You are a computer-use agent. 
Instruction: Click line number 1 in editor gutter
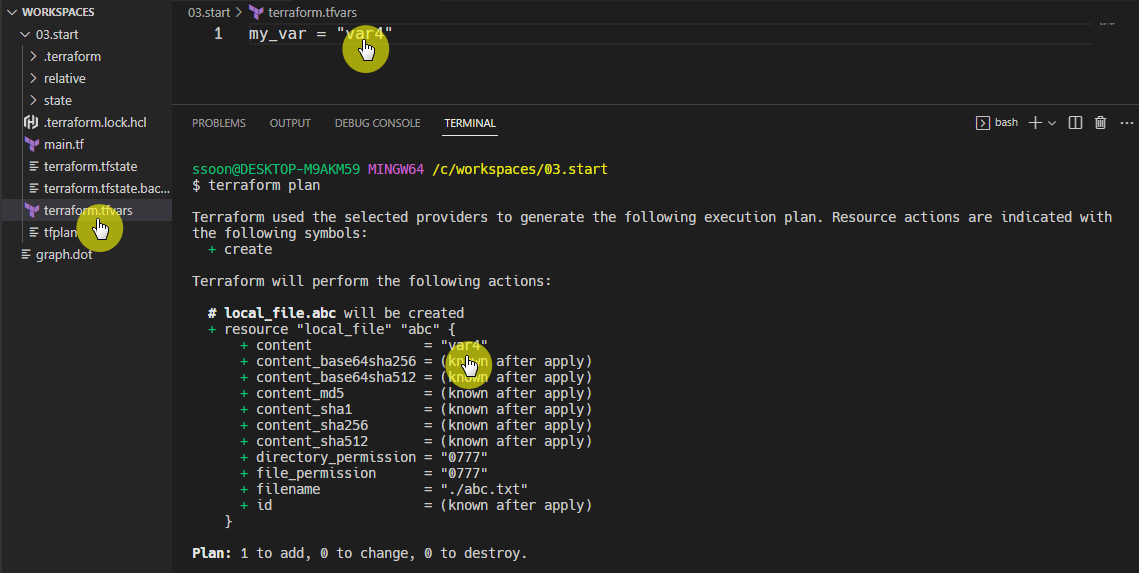click(218, 33)
